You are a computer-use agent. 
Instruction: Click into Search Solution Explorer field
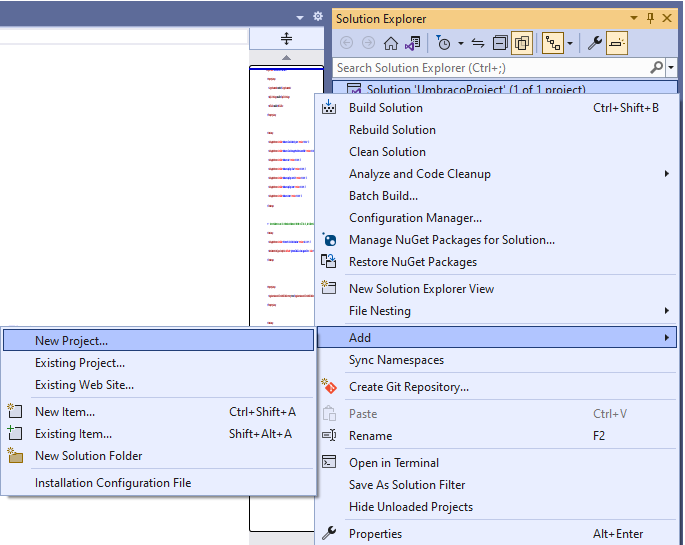(491, 68)
